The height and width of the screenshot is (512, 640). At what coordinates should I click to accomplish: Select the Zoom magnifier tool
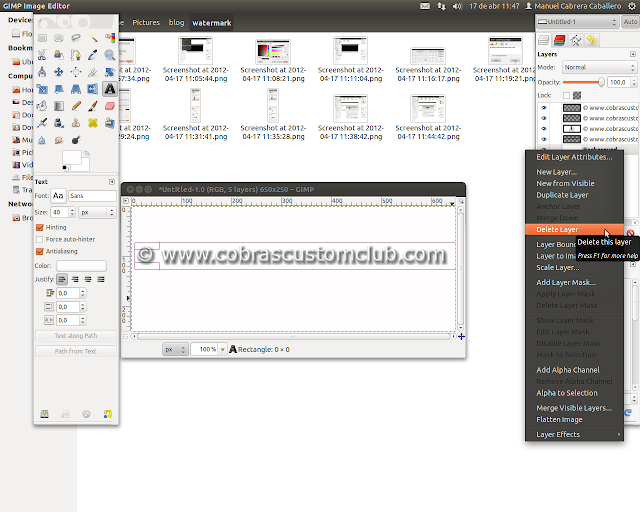coord(110,55)
